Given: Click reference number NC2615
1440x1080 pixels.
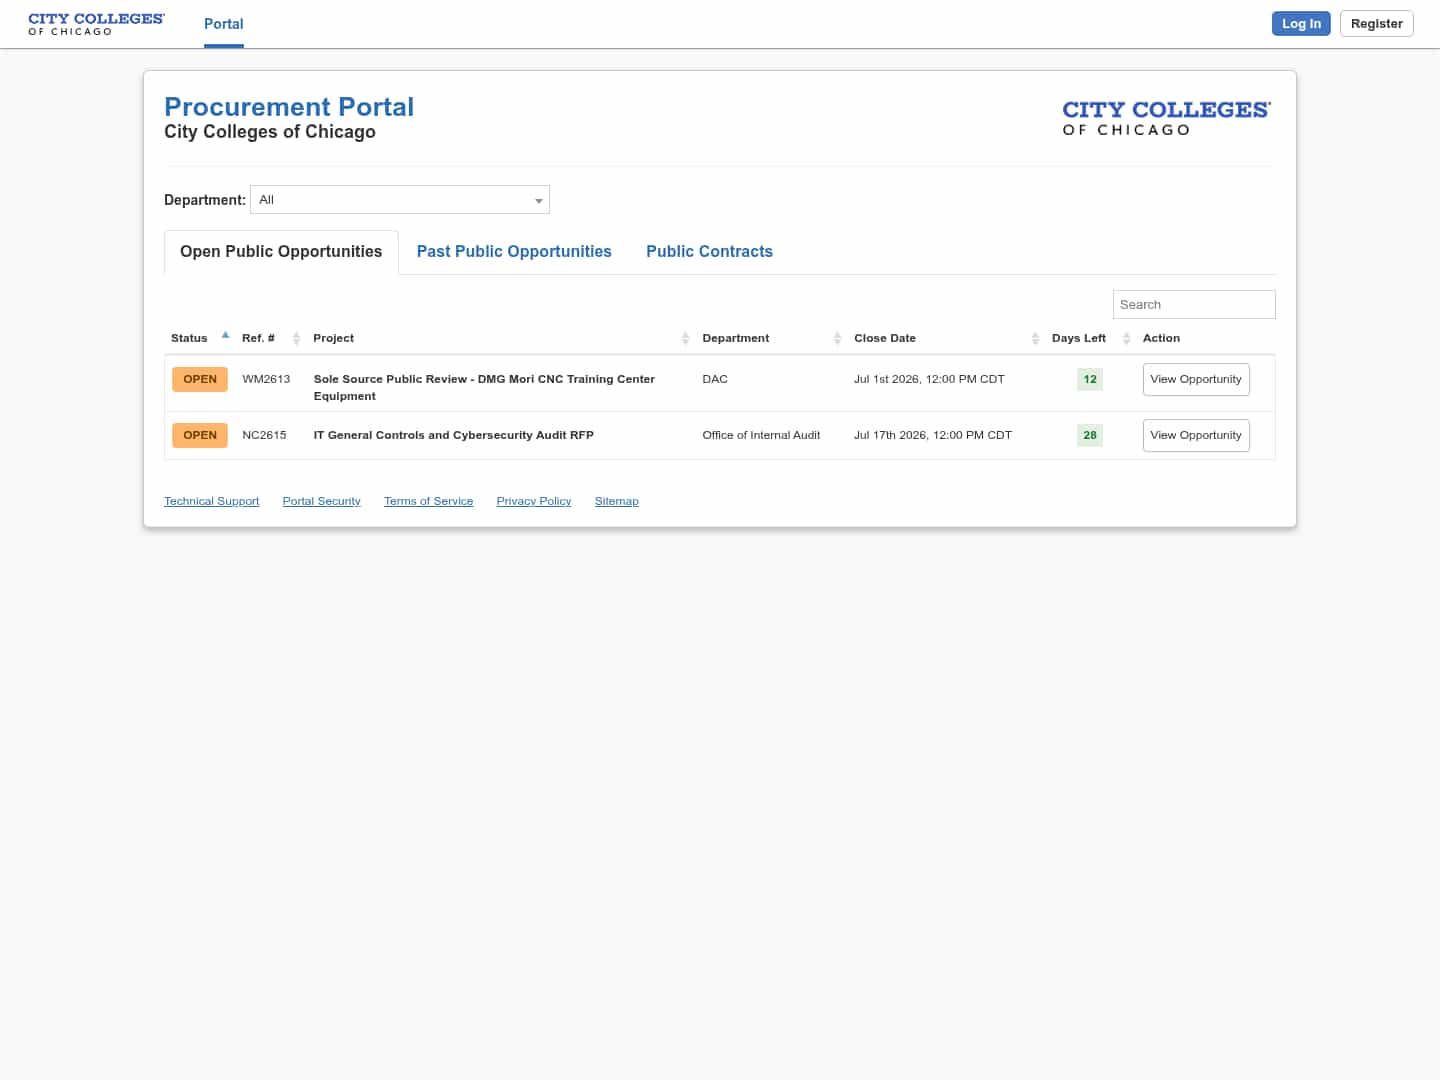Looking at the screenshot, I should (x=264, y=435).
